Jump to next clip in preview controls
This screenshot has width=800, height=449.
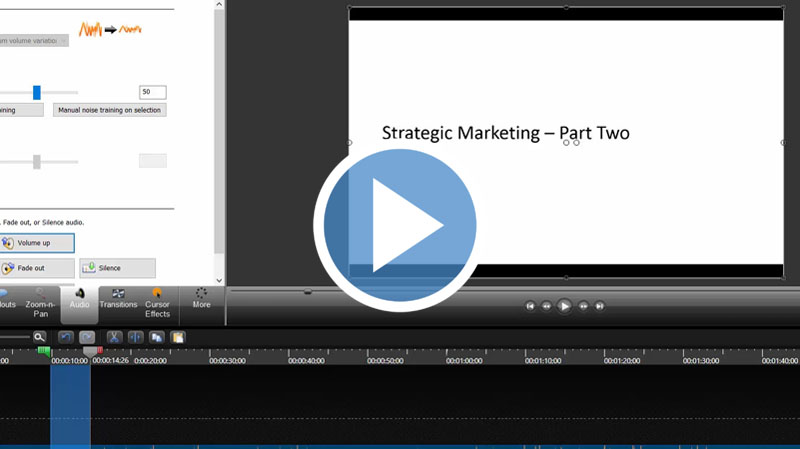click(x=599, y=306)
